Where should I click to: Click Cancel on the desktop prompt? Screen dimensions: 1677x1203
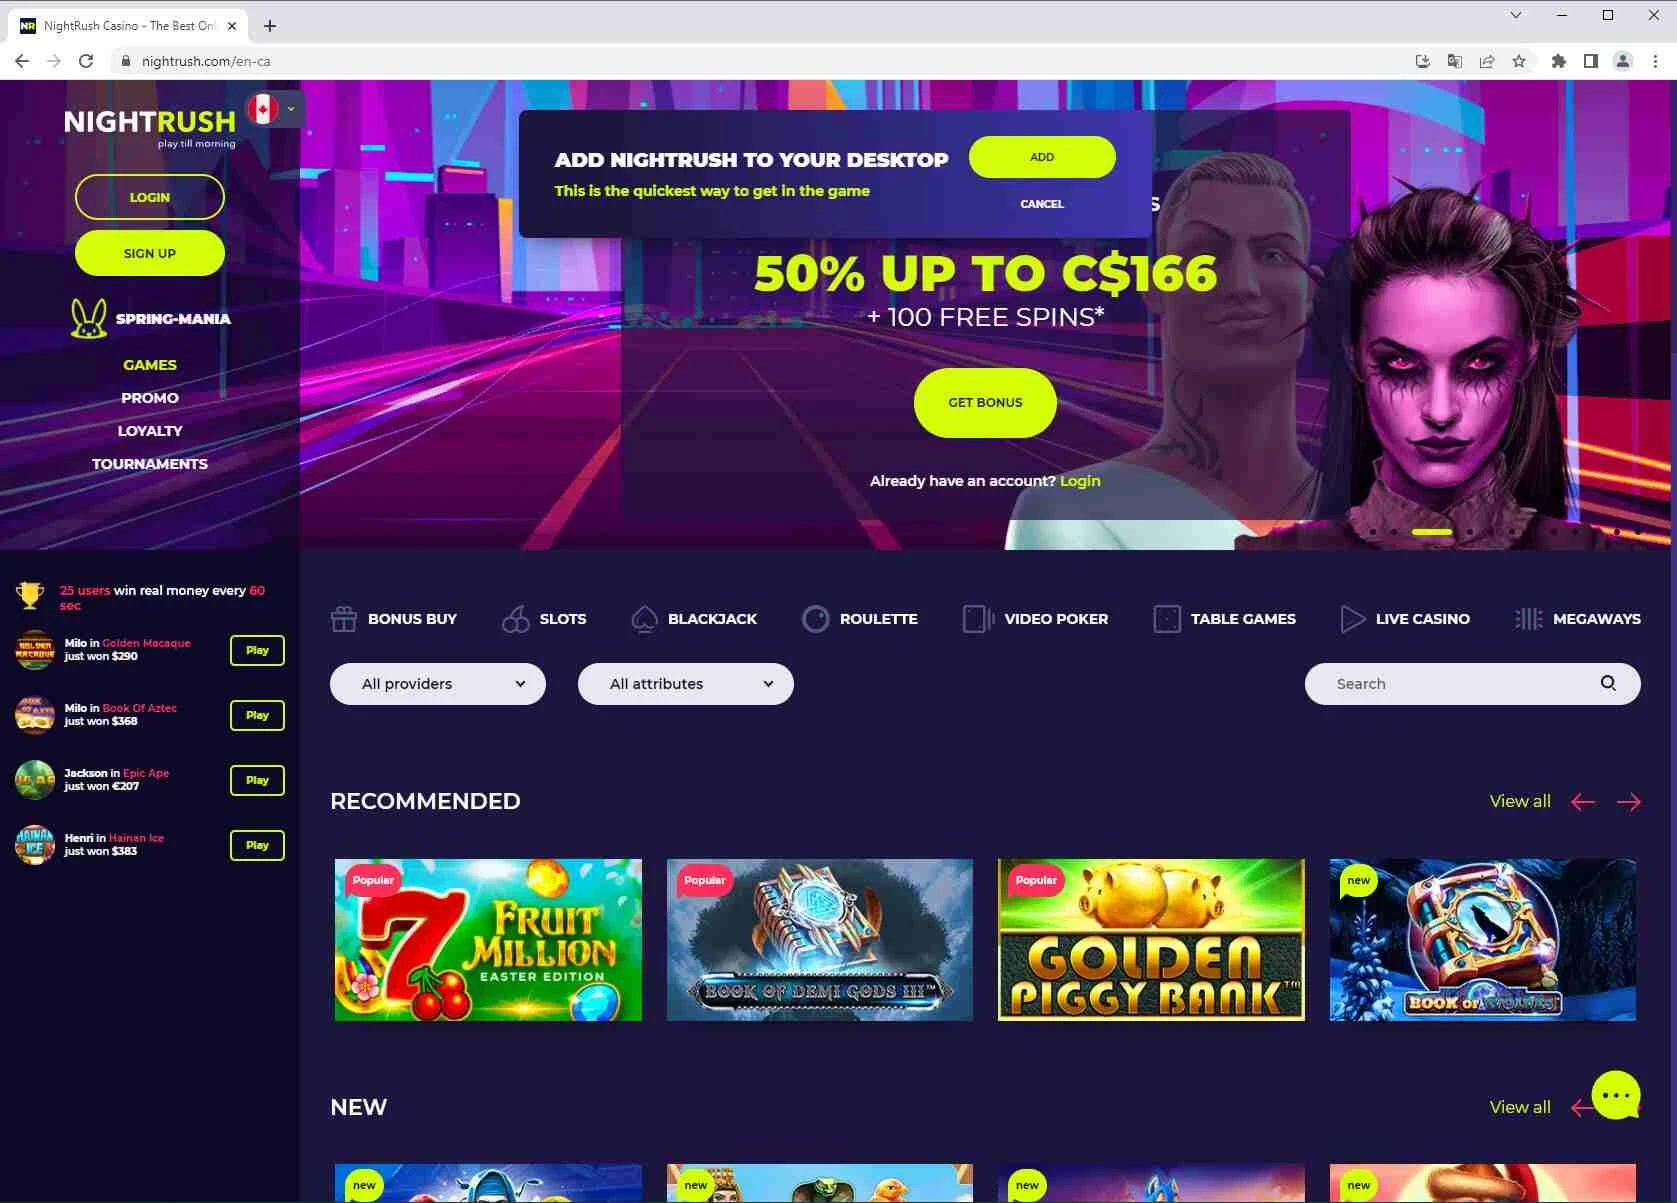[1042, 204]
